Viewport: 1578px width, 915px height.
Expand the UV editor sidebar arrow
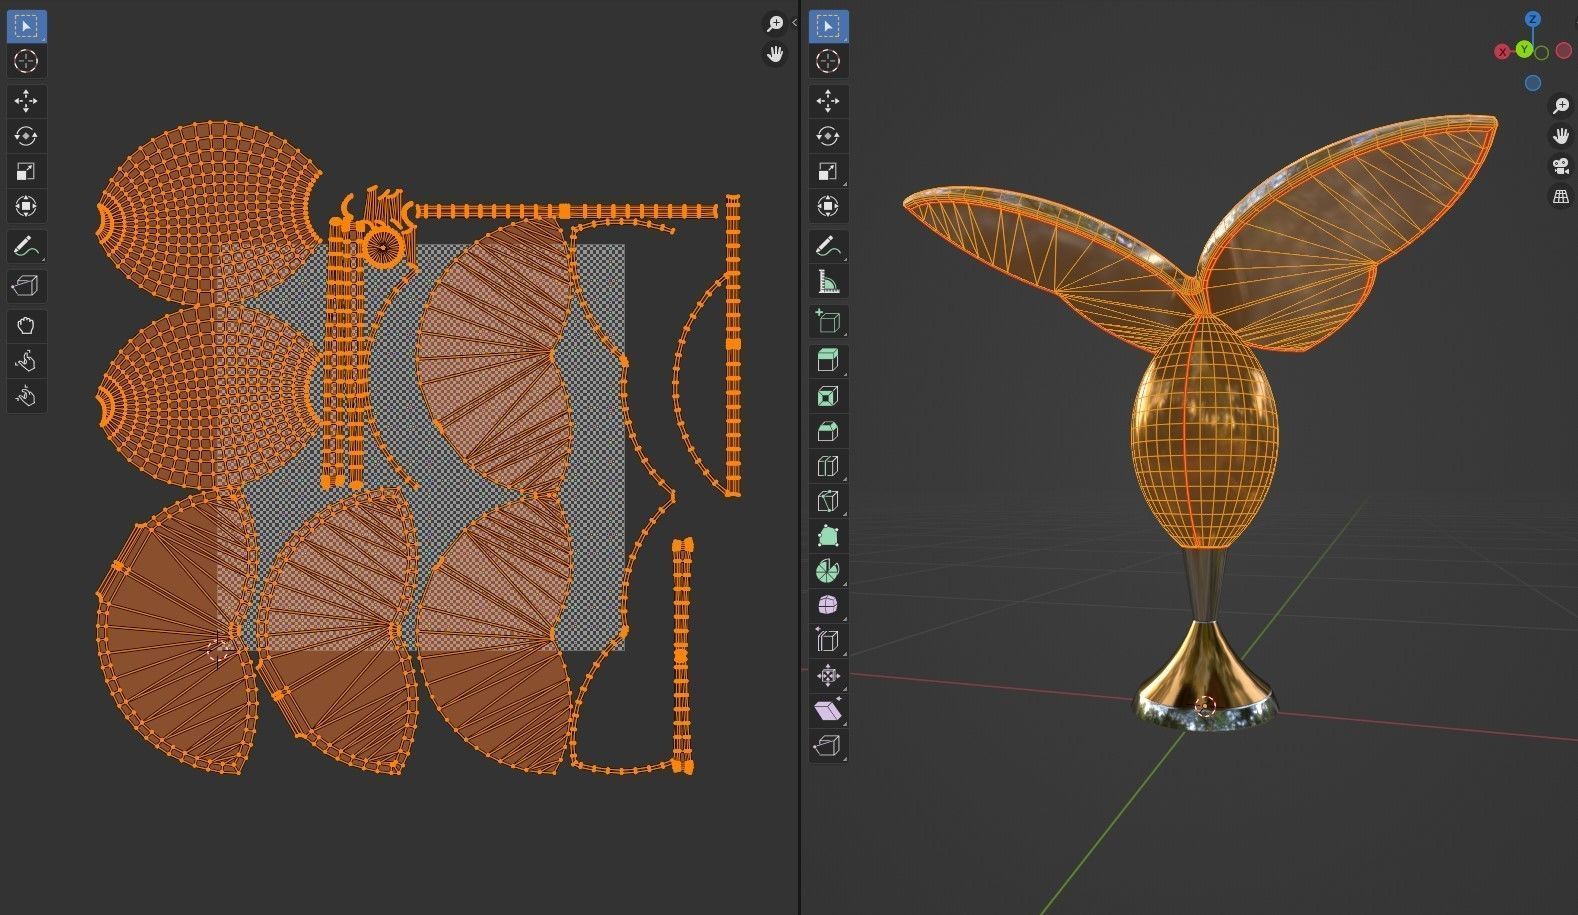tap(794, 23)
